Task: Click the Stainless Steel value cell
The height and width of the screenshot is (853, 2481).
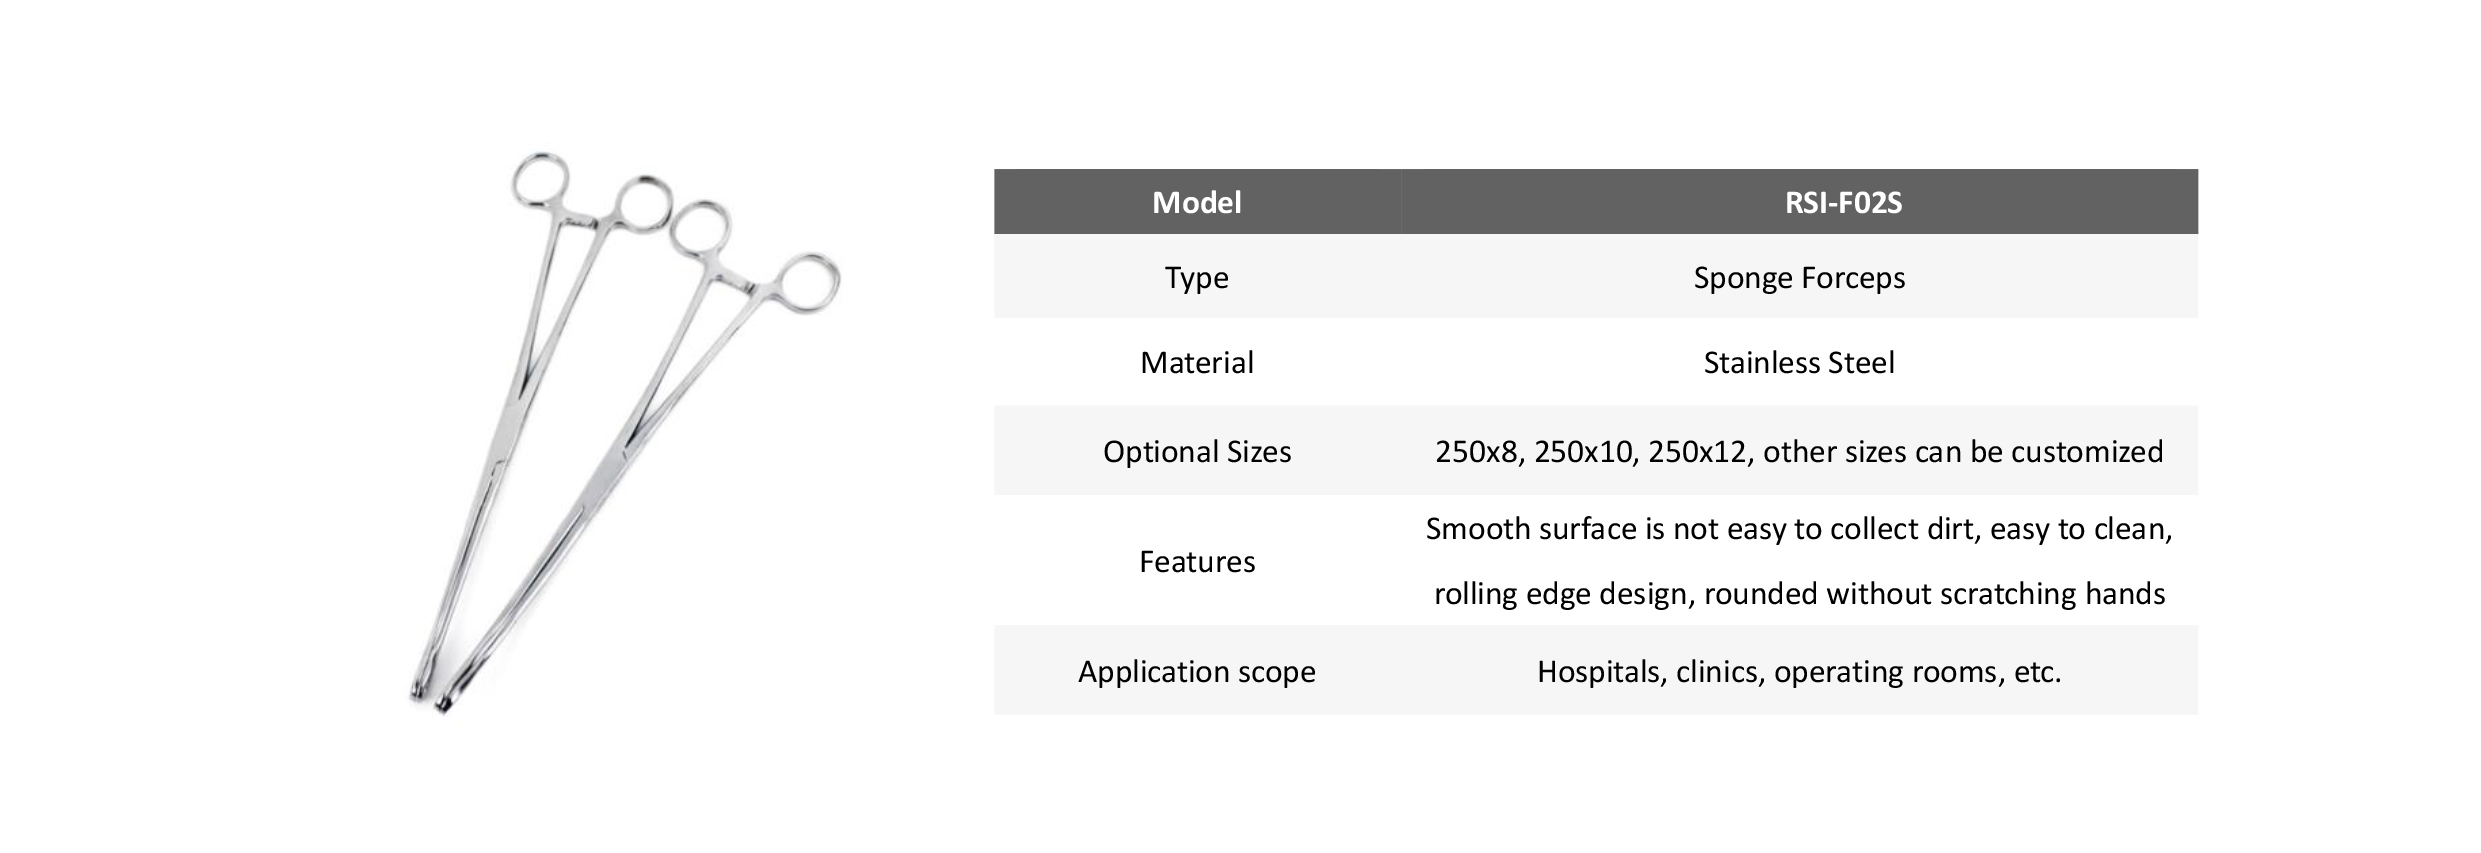Action: click(x=1799, y=362)
